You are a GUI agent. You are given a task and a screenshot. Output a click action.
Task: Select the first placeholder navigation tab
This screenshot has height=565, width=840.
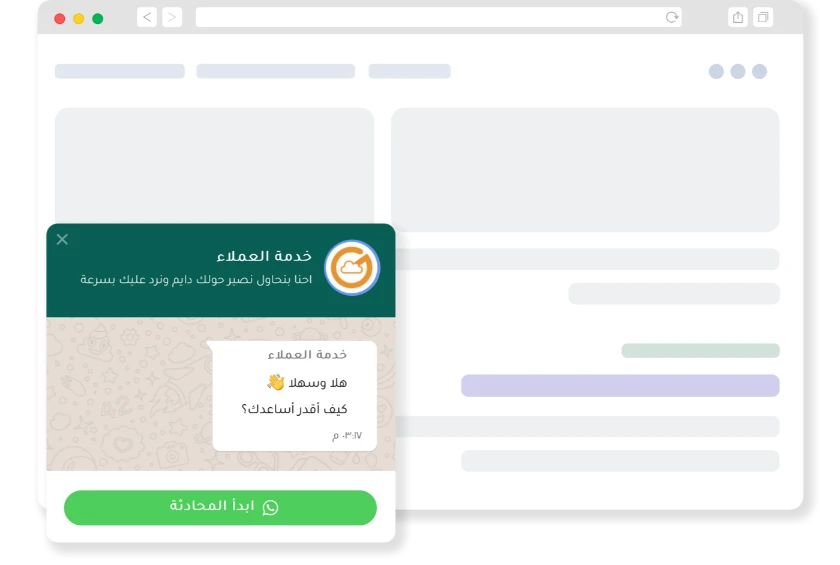(120, 71)
